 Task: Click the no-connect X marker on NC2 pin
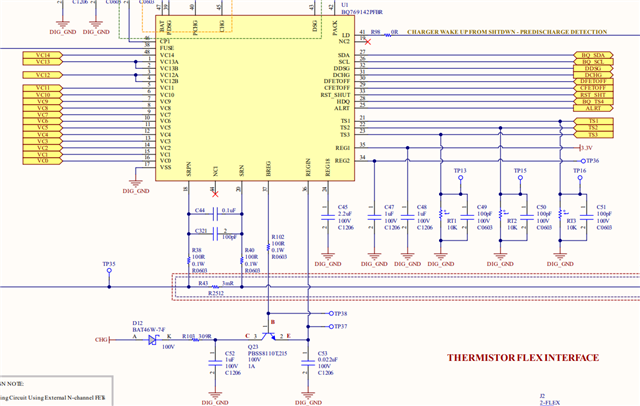click(368, 42)
